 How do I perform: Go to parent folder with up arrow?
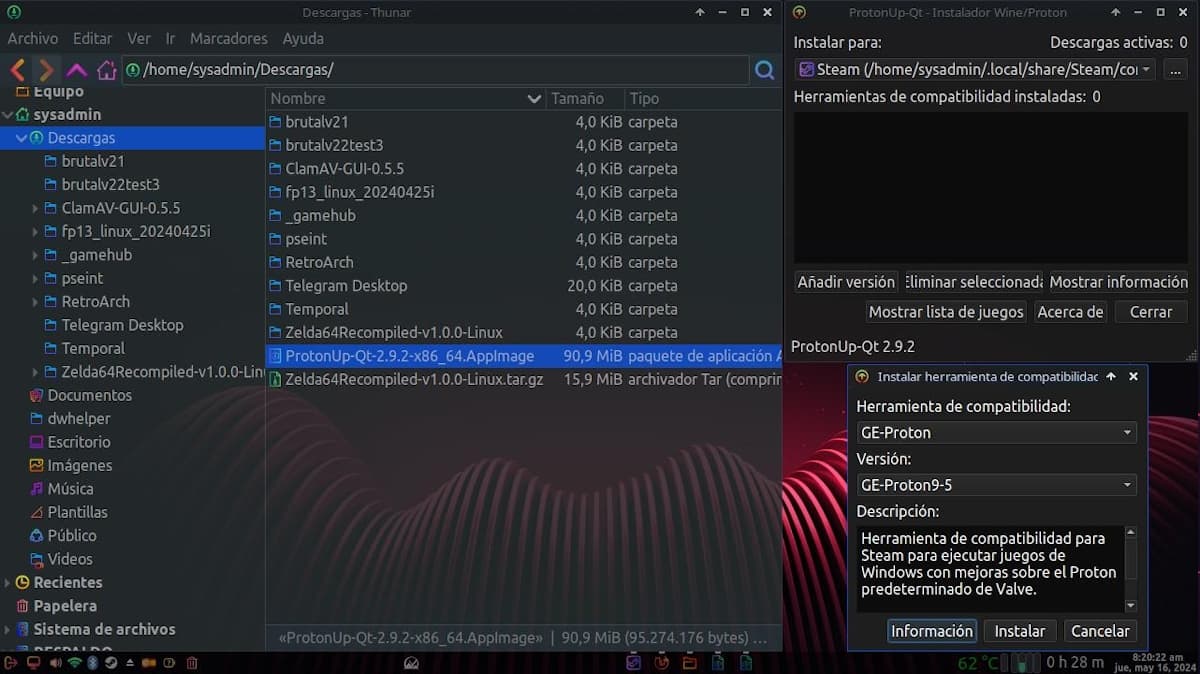(x=76, y=70)
